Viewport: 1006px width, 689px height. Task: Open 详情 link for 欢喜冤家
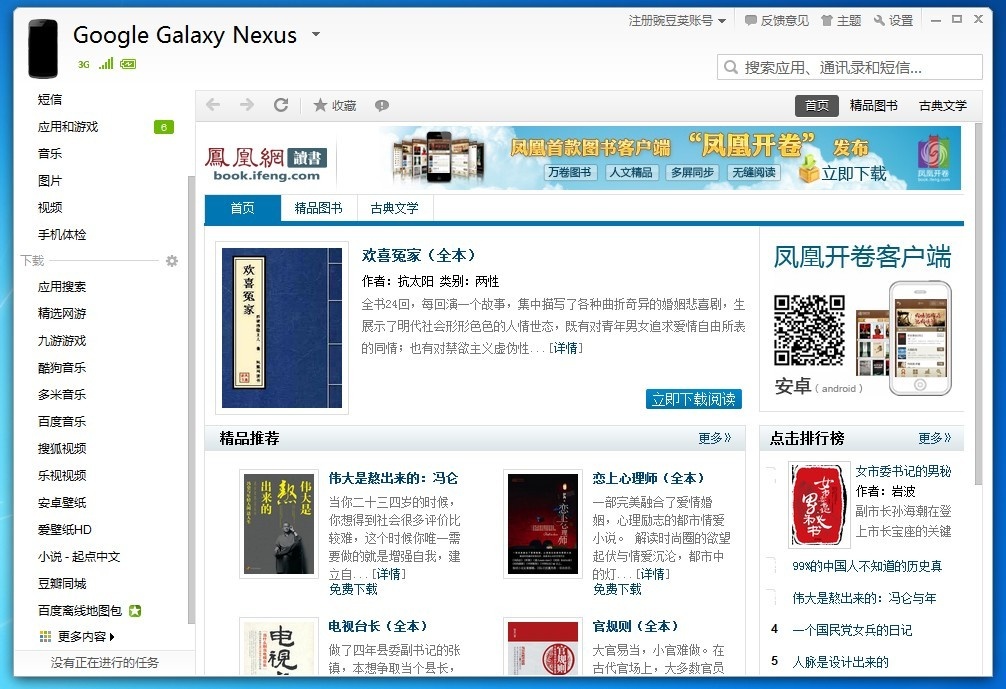tap(566, 348)
